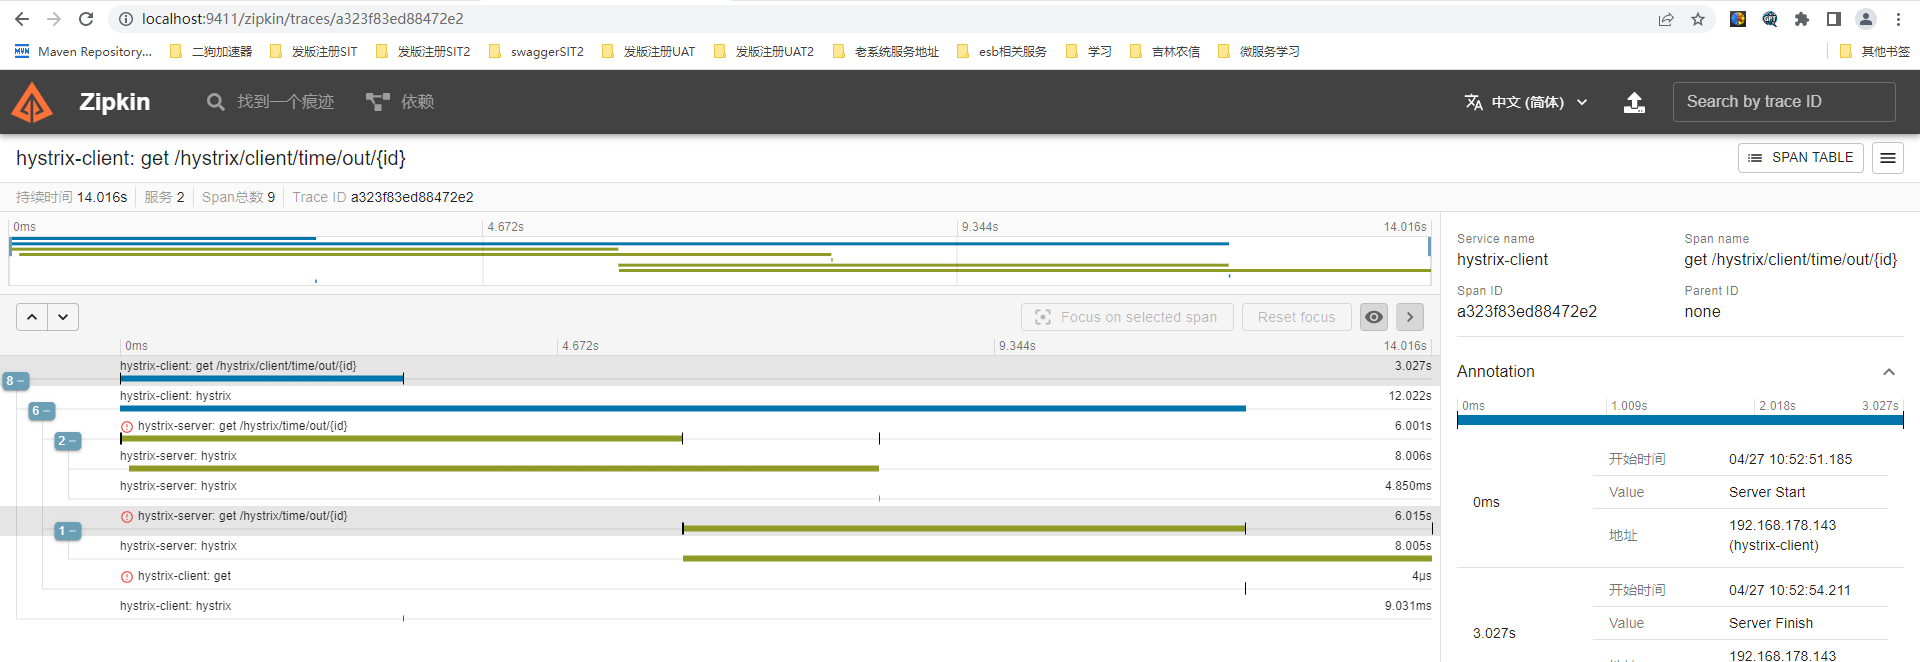Image resolution: width=1920 pixels, height=662 pixels.
Task: Click the browser address bar URL
Action: click(x=302, y=19)
